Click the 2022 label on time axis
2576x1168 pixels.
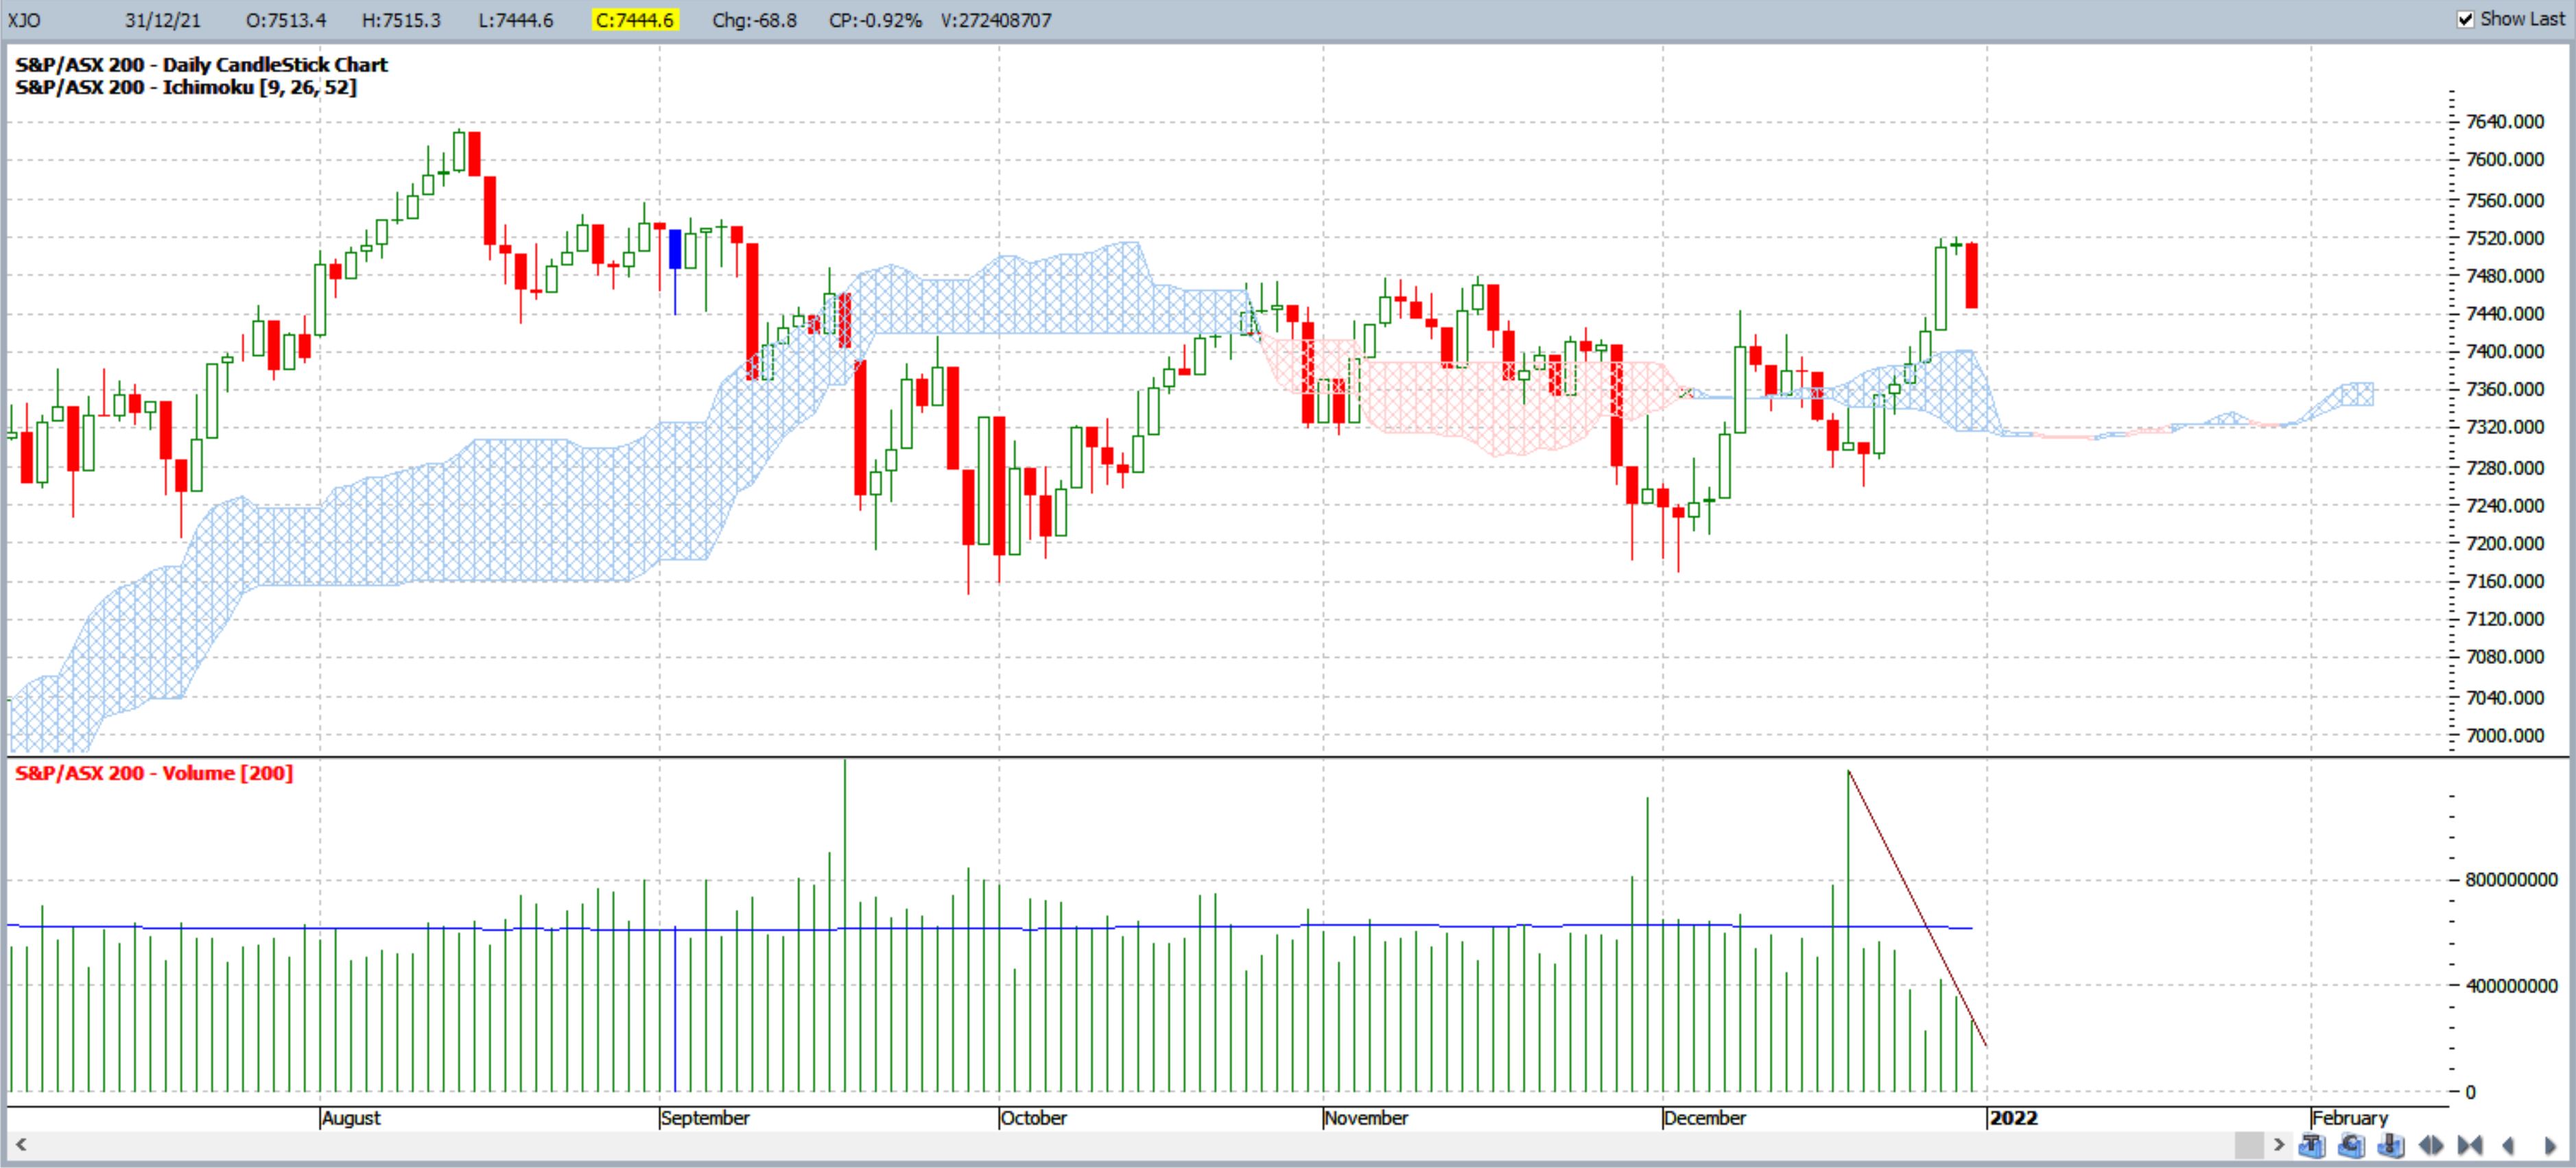tap(2013, 1118)
